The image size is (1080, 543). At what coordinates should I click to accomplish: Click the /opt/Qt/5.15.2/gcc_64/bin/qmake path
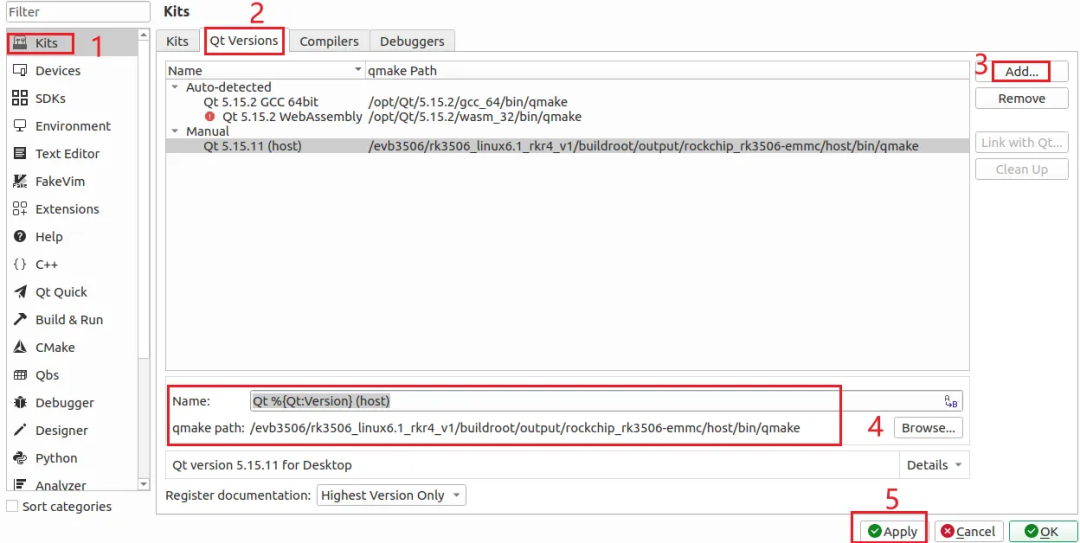click(468, 102)
